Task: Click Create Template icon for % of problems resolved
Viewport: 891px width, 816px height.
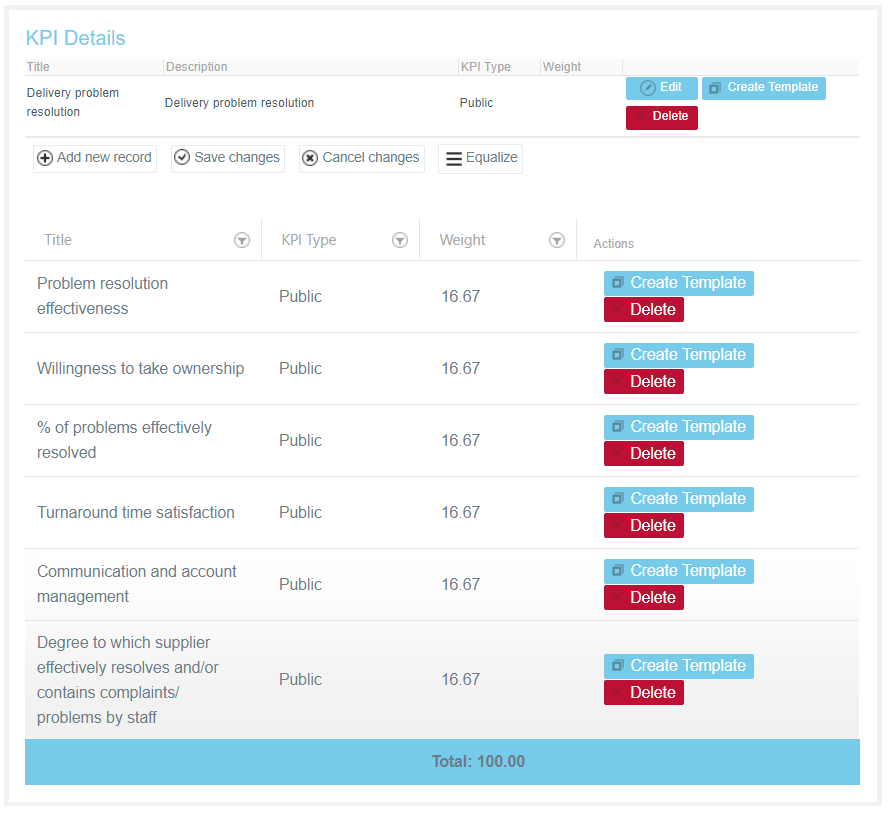Action: pos(617,427)
